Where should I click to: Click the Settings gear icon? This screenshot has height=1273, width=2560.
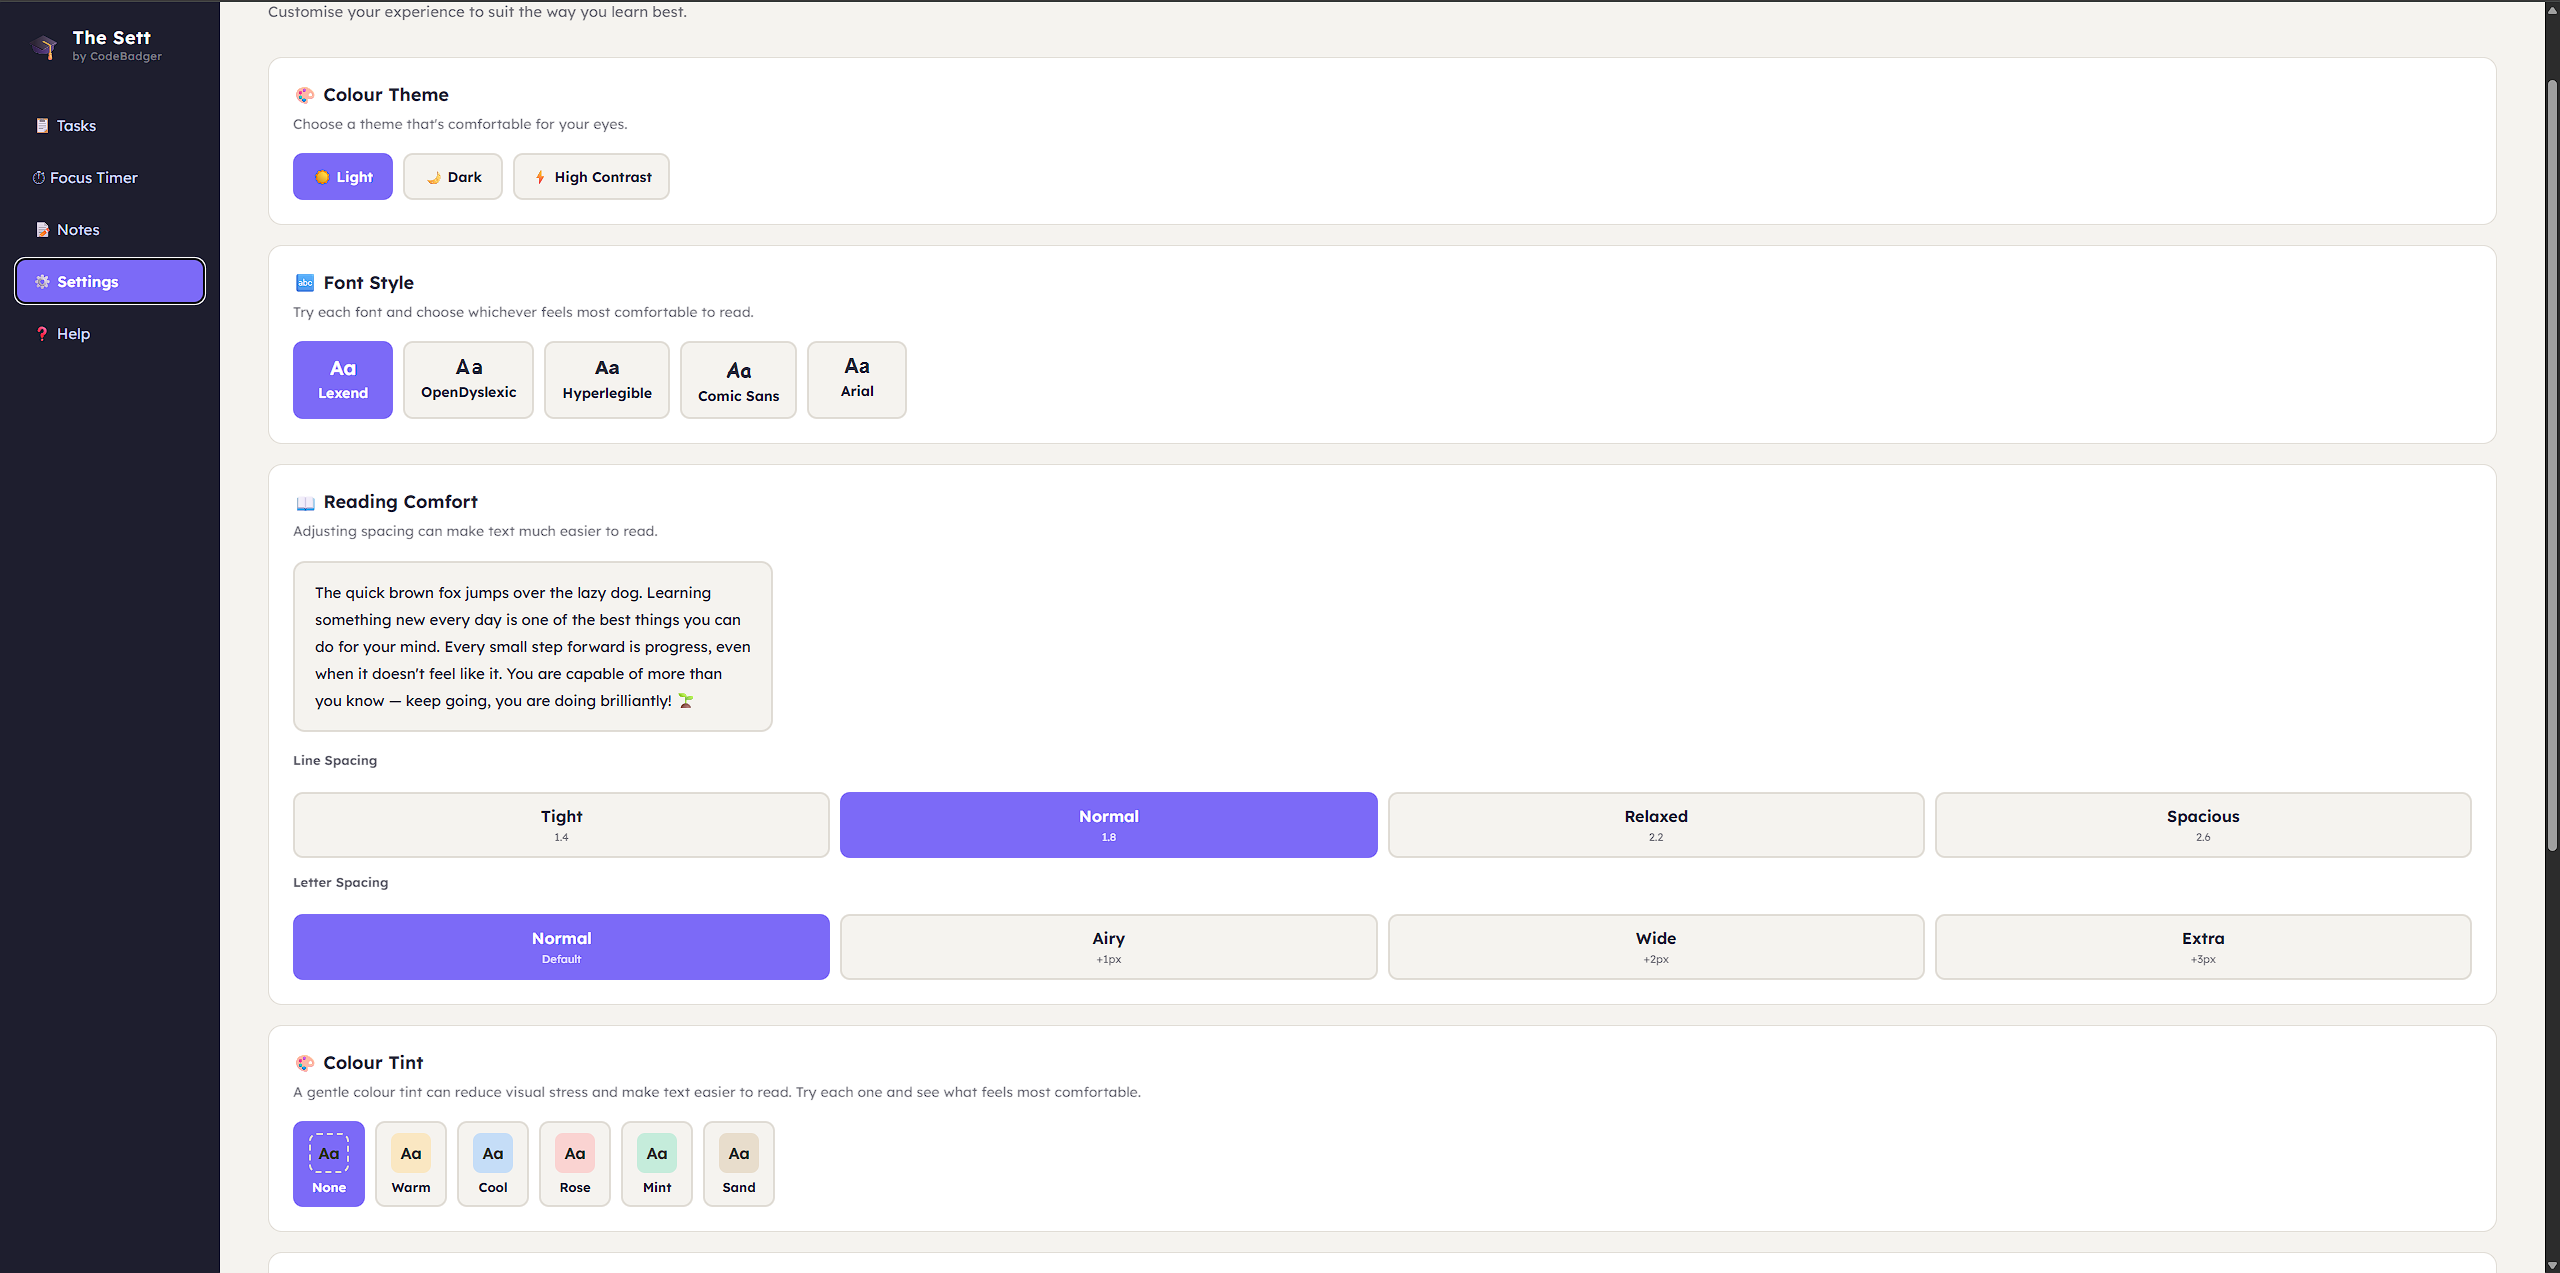42,282
